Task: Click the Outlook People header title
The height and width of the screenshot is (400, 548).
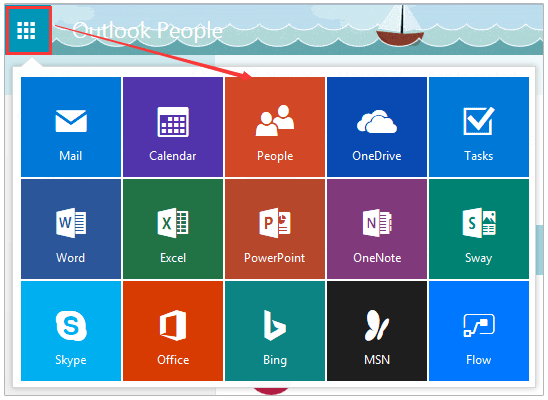Action: coord(147,31)
